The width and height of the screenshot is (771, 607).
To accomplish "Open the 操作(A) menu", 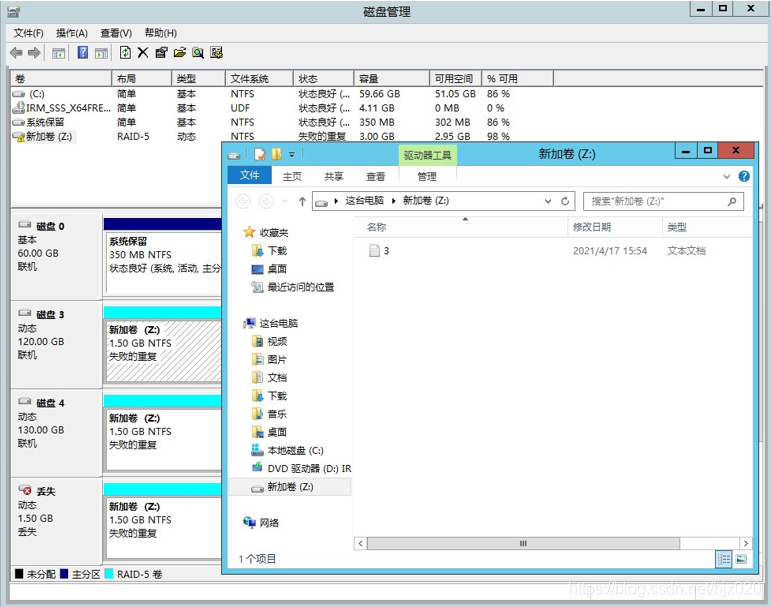I will point(72,33).
